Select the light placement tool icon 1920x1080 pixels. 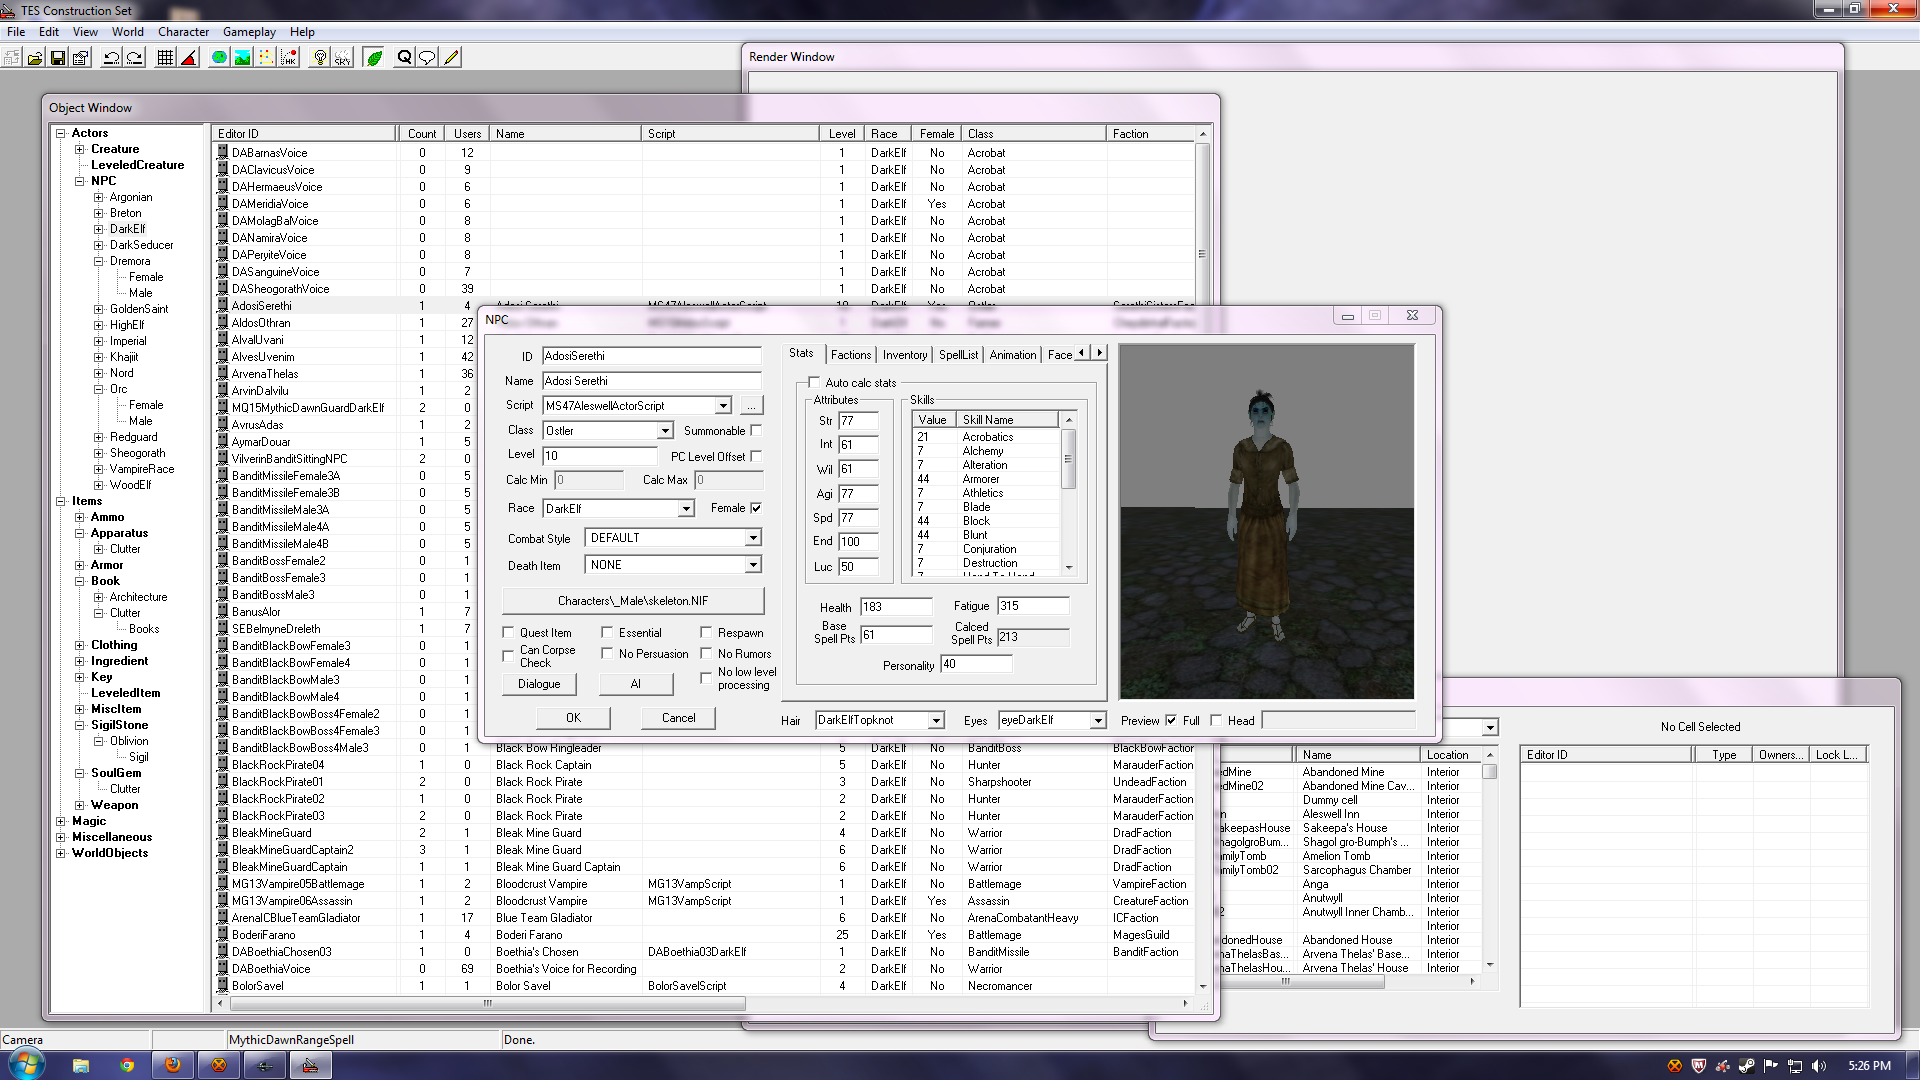[x=322, y=57]
